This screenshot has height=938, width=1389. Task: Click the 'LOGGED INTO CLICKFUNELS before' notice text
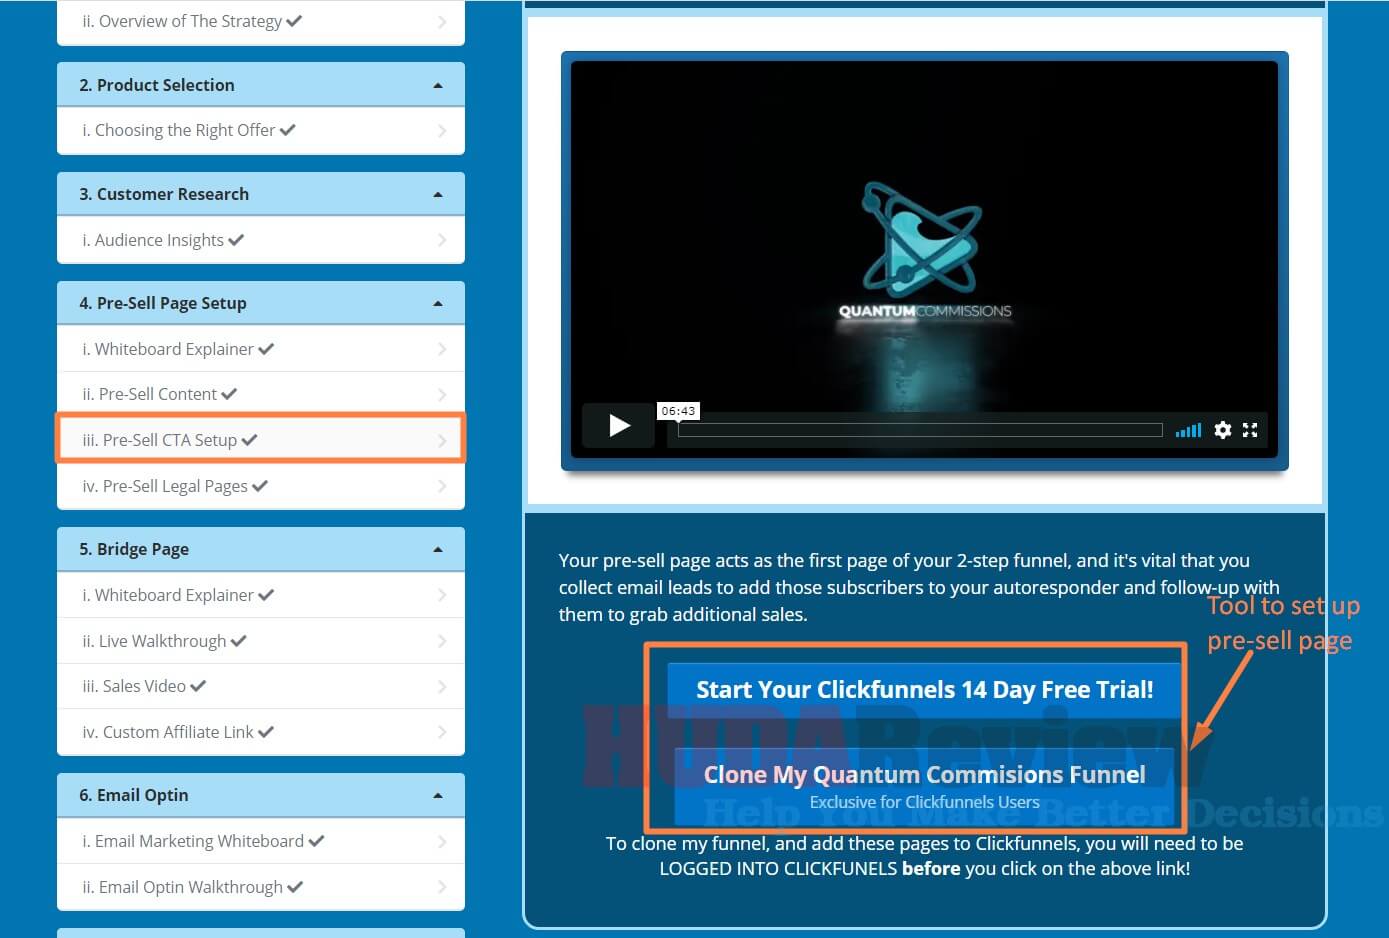point(810,868)
